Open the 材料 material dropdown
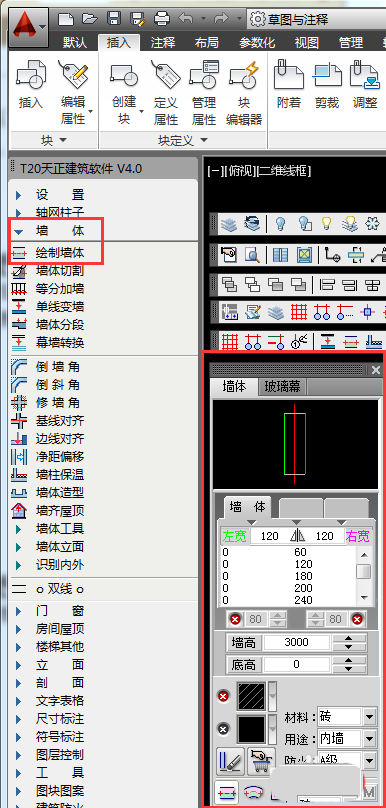Image resolution: width=386 pixels, height=808 pixels. coord(370,717)
